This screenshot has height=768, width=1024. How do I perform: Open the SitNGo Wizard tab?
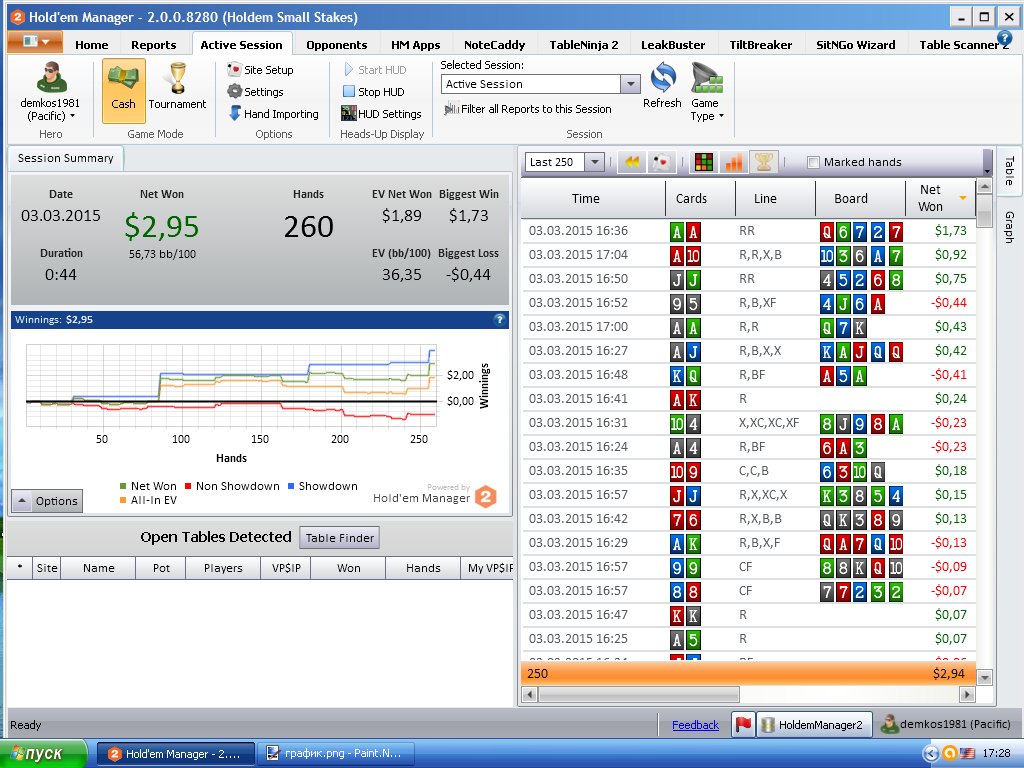coord(856,45)
